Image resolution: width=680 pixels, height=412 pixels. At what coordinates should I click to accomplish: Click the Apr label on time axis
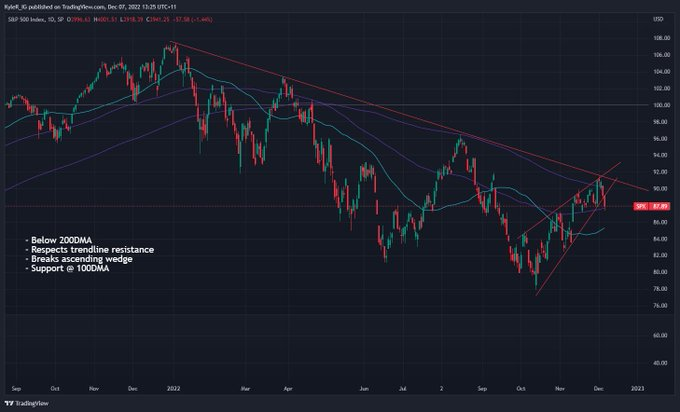[x=288, y=389]
